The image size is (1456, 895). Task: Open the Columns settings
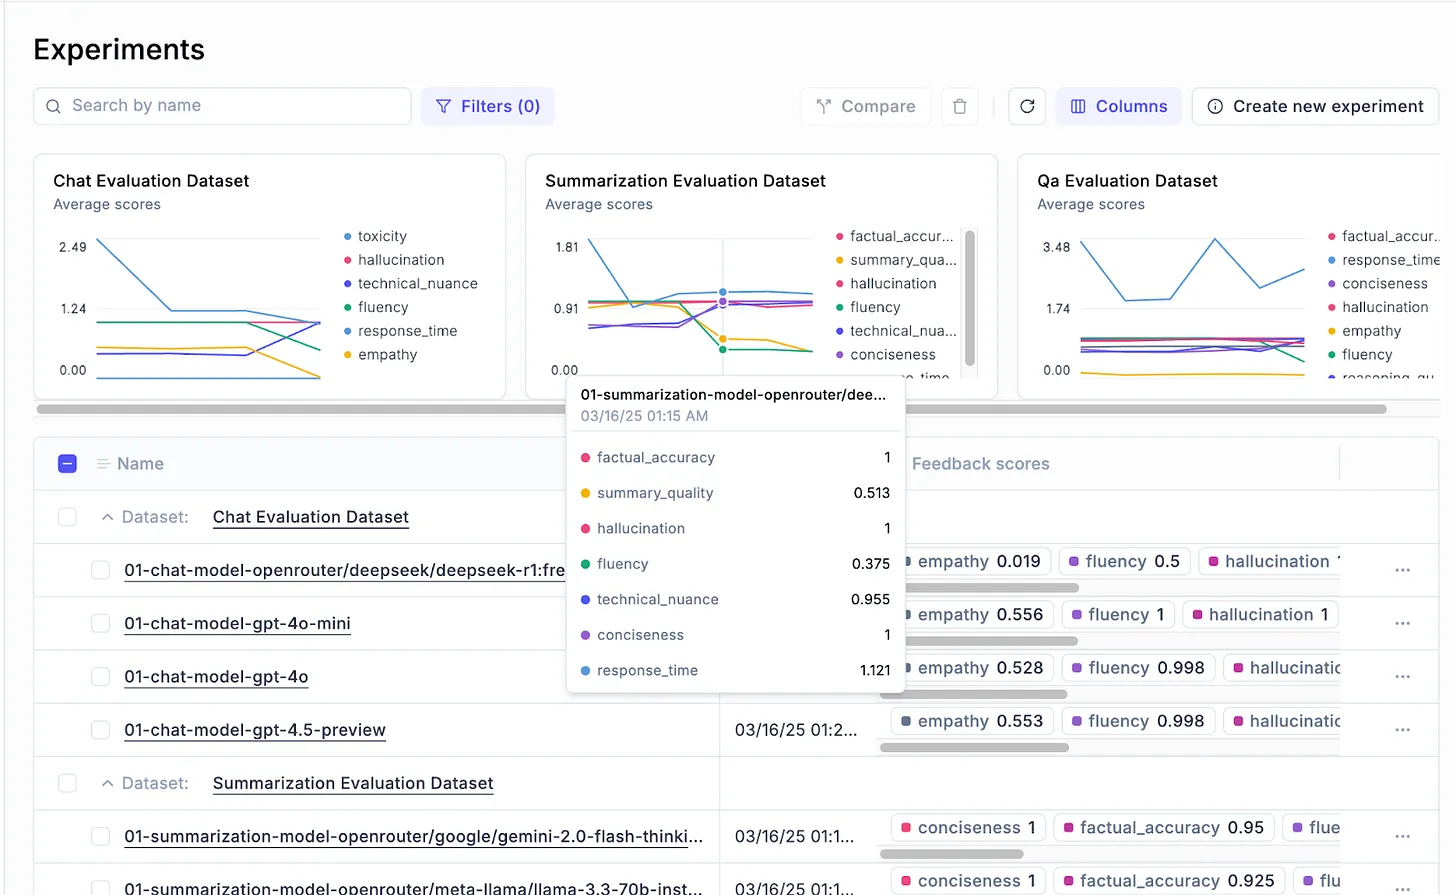(x=1119, y=106)
